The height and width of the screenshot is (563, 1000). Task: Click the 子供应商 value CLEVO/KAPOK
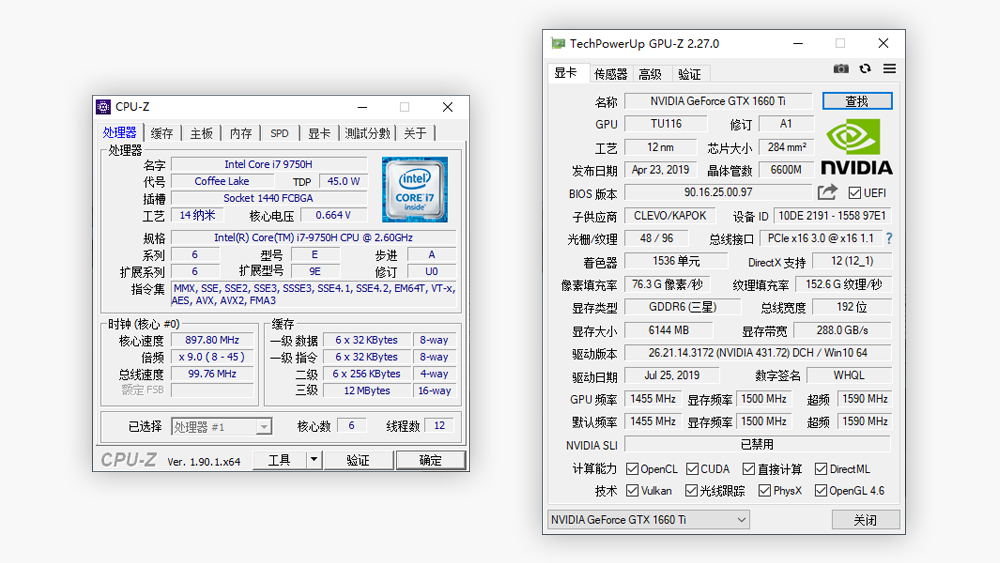[670, 216]
